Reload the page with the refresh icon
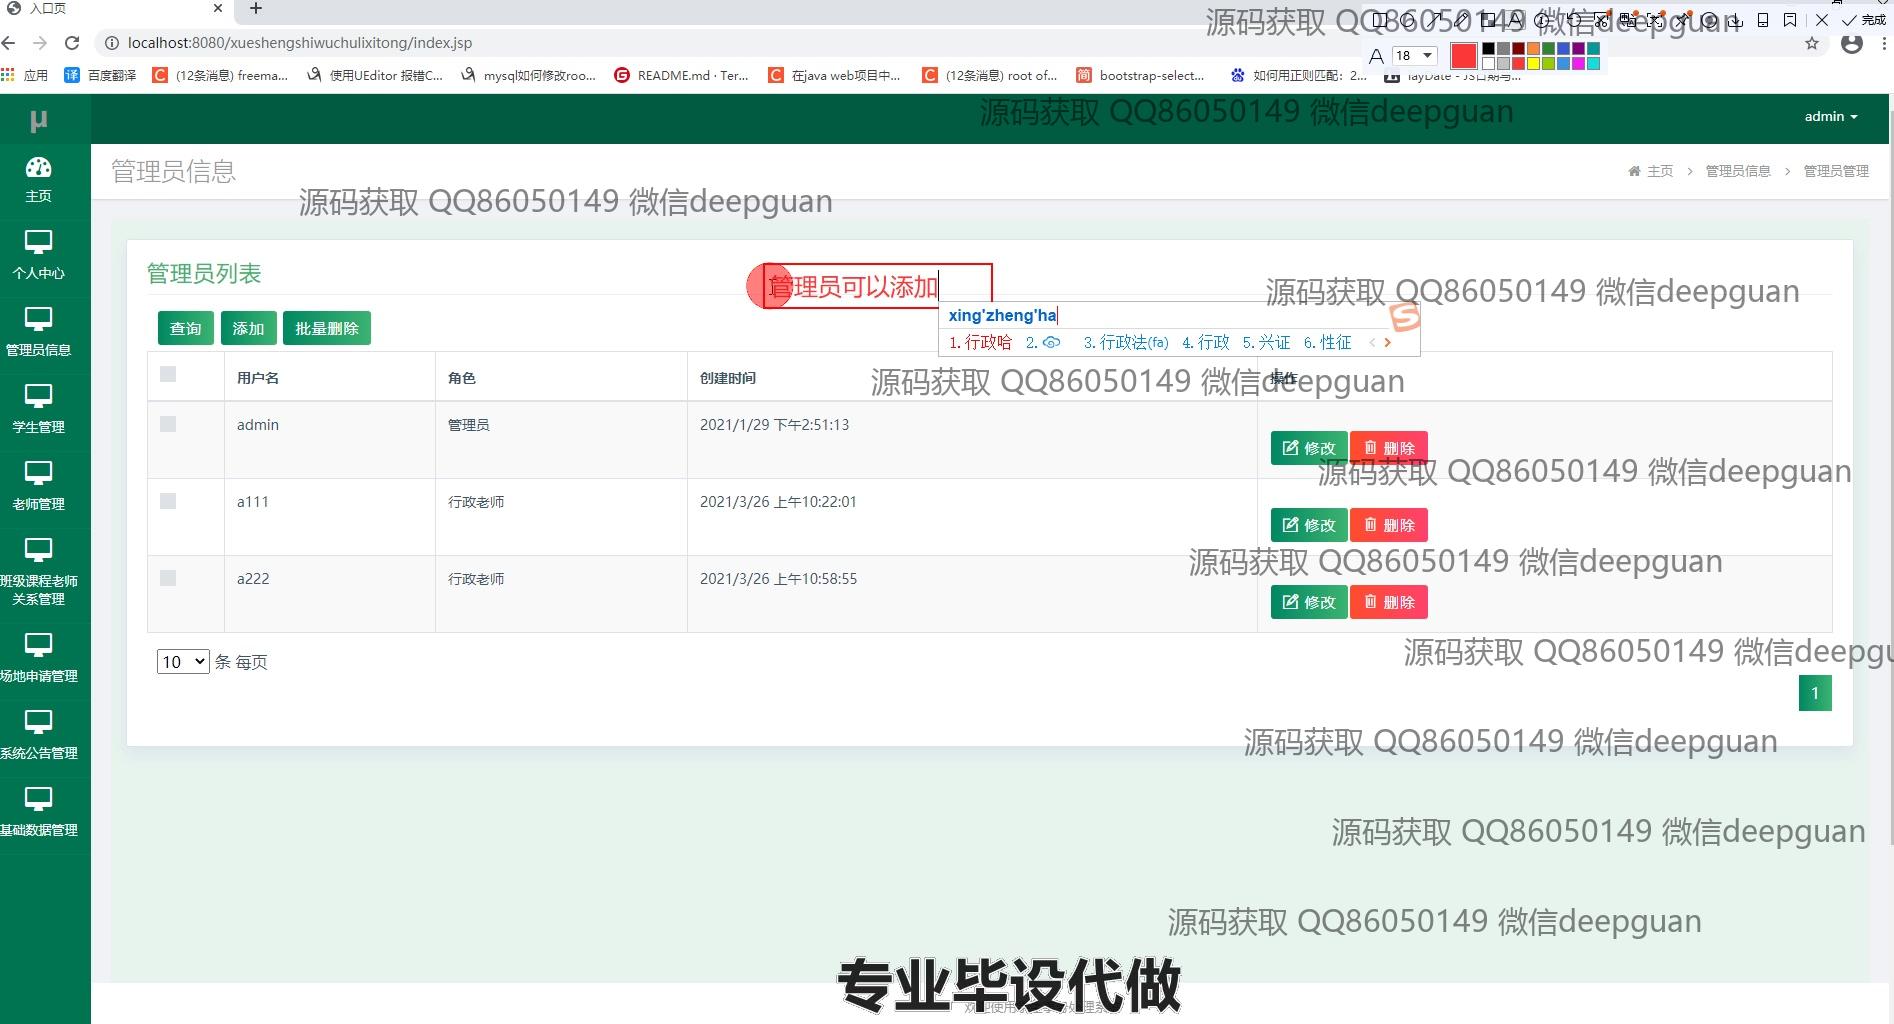 72,43
